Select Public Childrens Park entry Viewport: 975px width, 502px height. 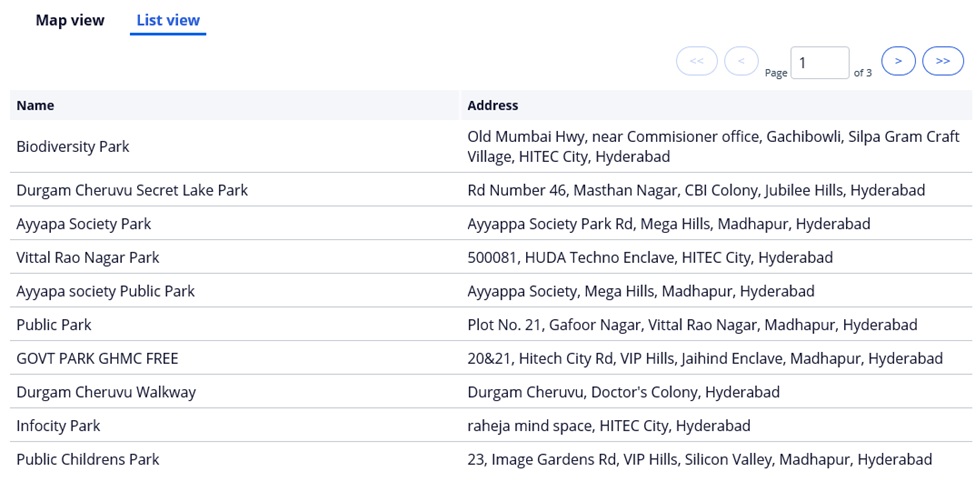pyautogui.click(x=491, y=459)
